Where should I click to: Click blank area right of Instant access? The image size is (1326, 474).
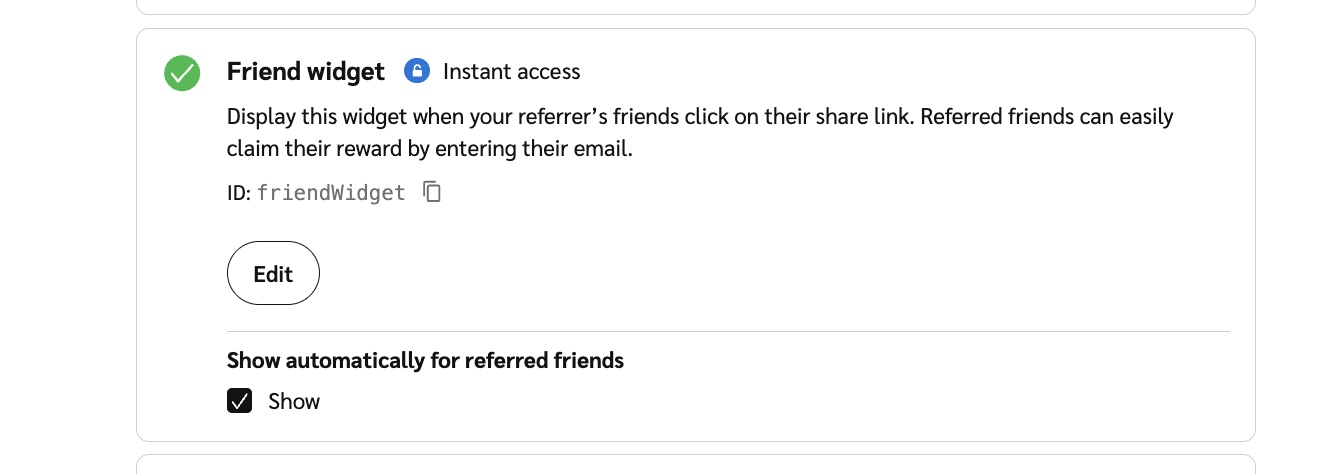(900, 72)
